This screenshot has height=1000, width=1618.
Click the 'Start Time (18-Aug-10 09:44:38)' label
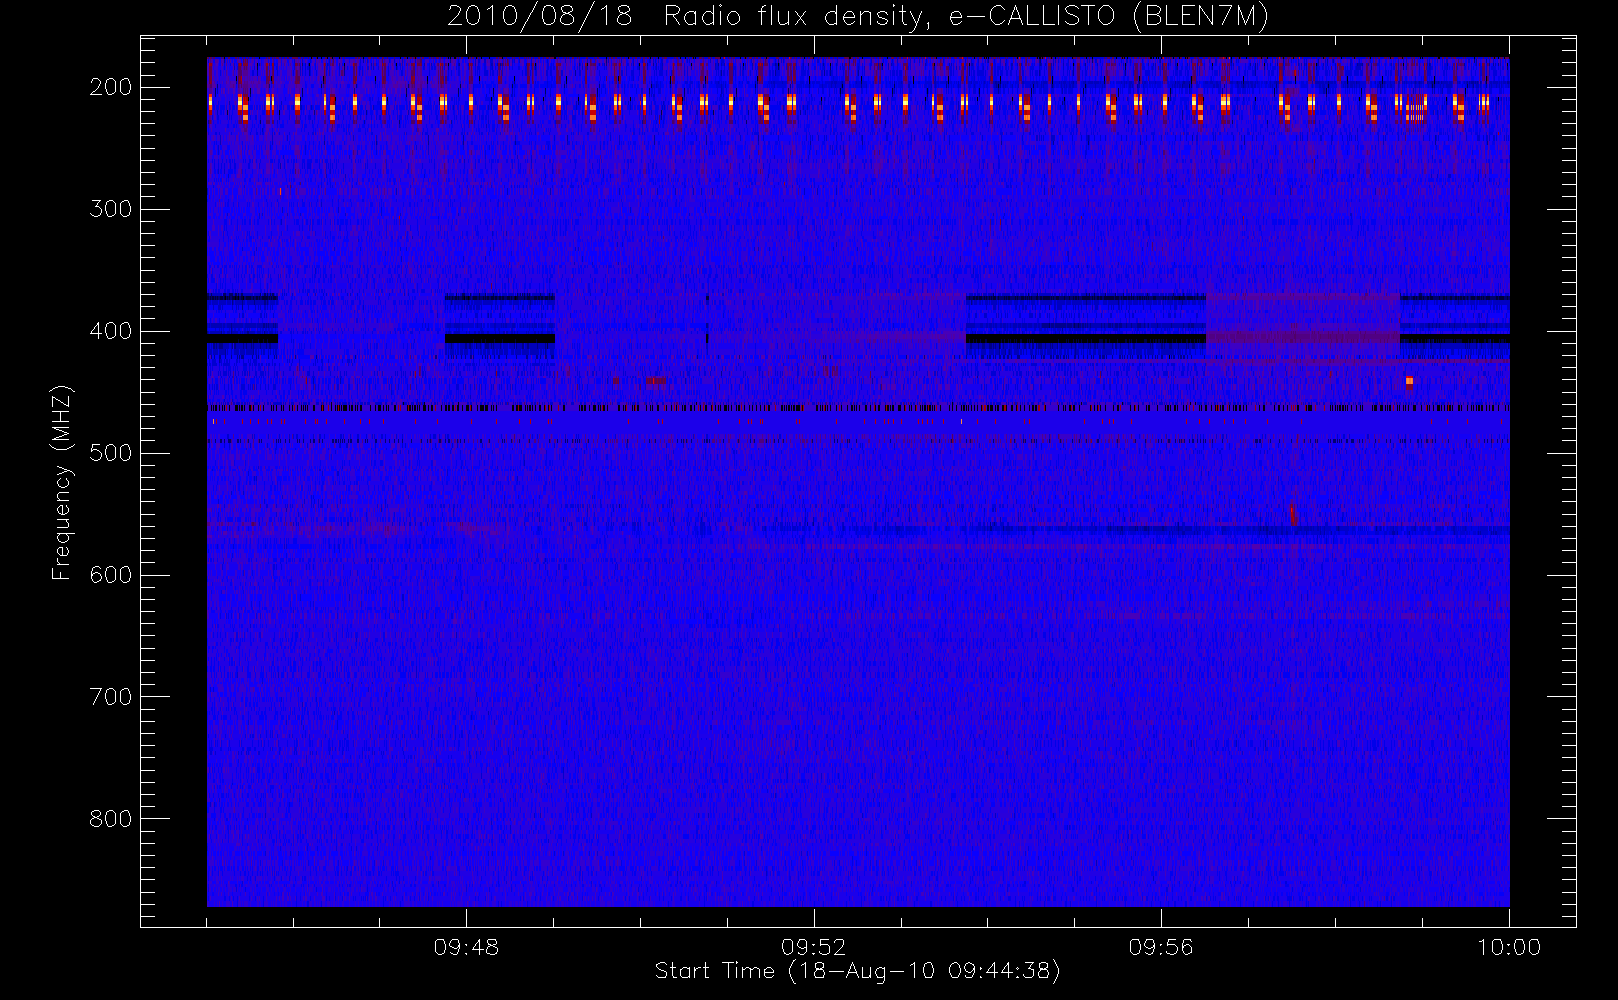(x=858, y=971)
